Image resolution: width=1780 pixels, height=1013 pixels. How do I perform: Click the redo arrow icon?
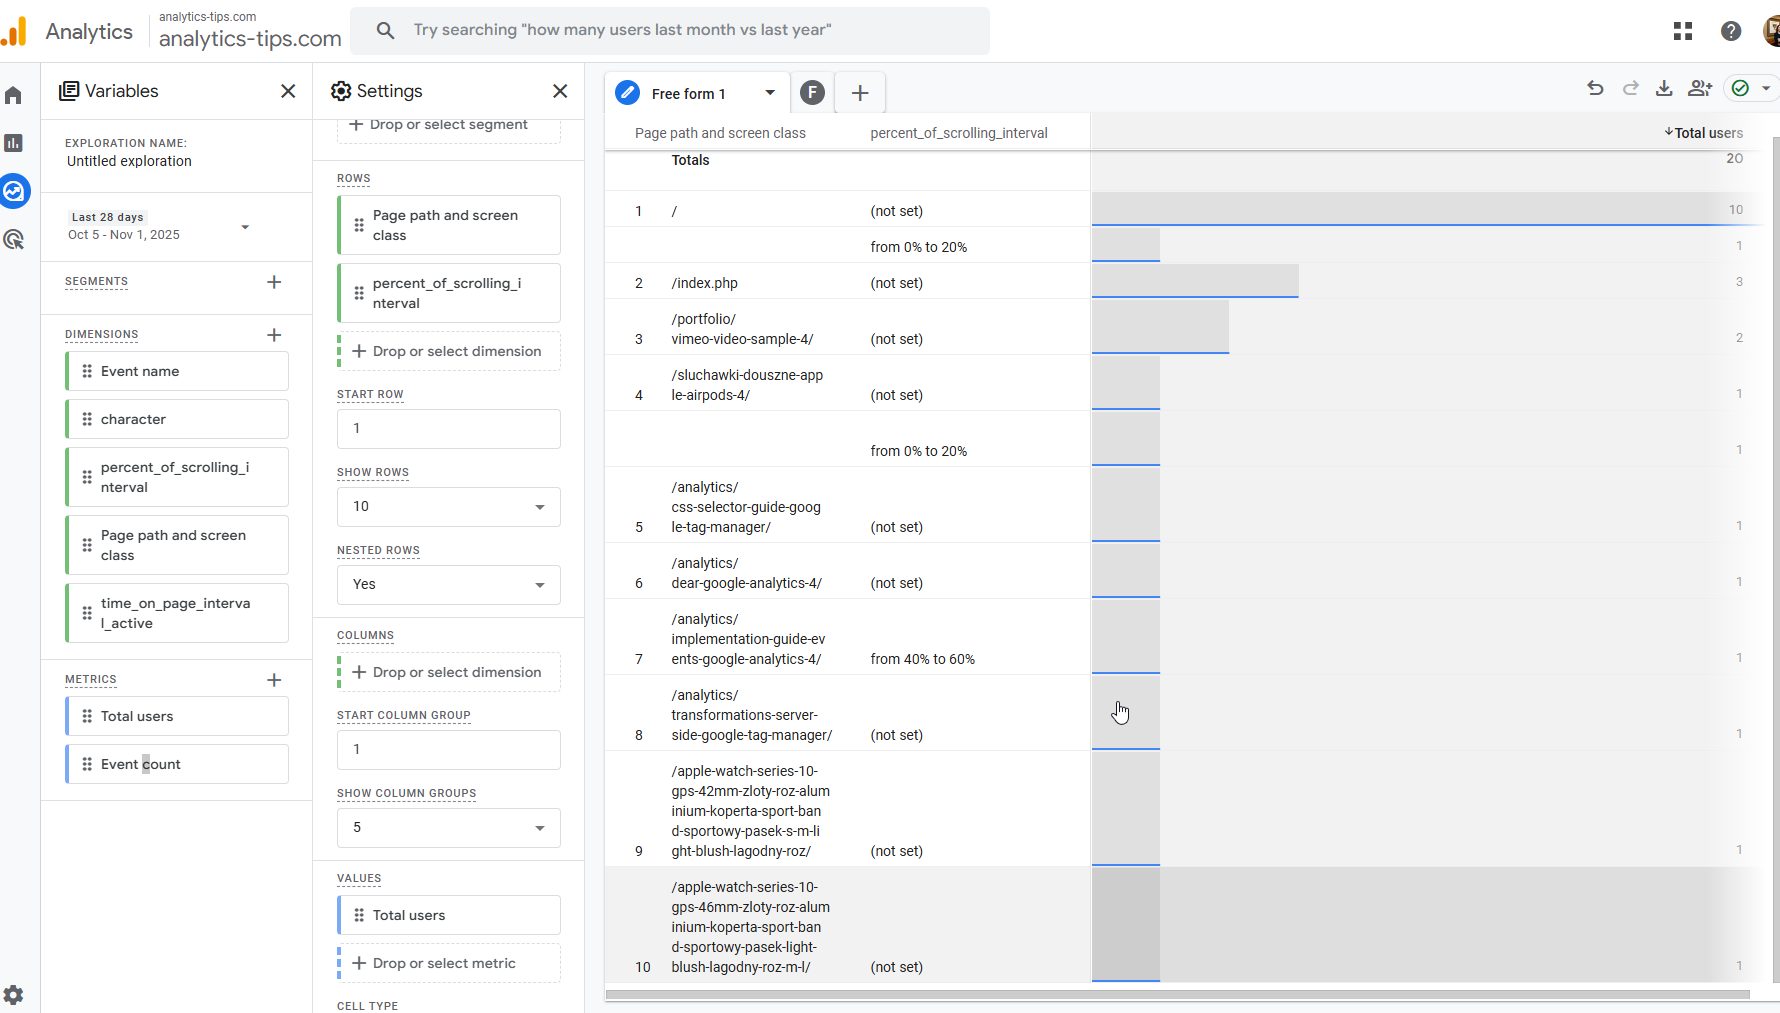coord(1631,89)
